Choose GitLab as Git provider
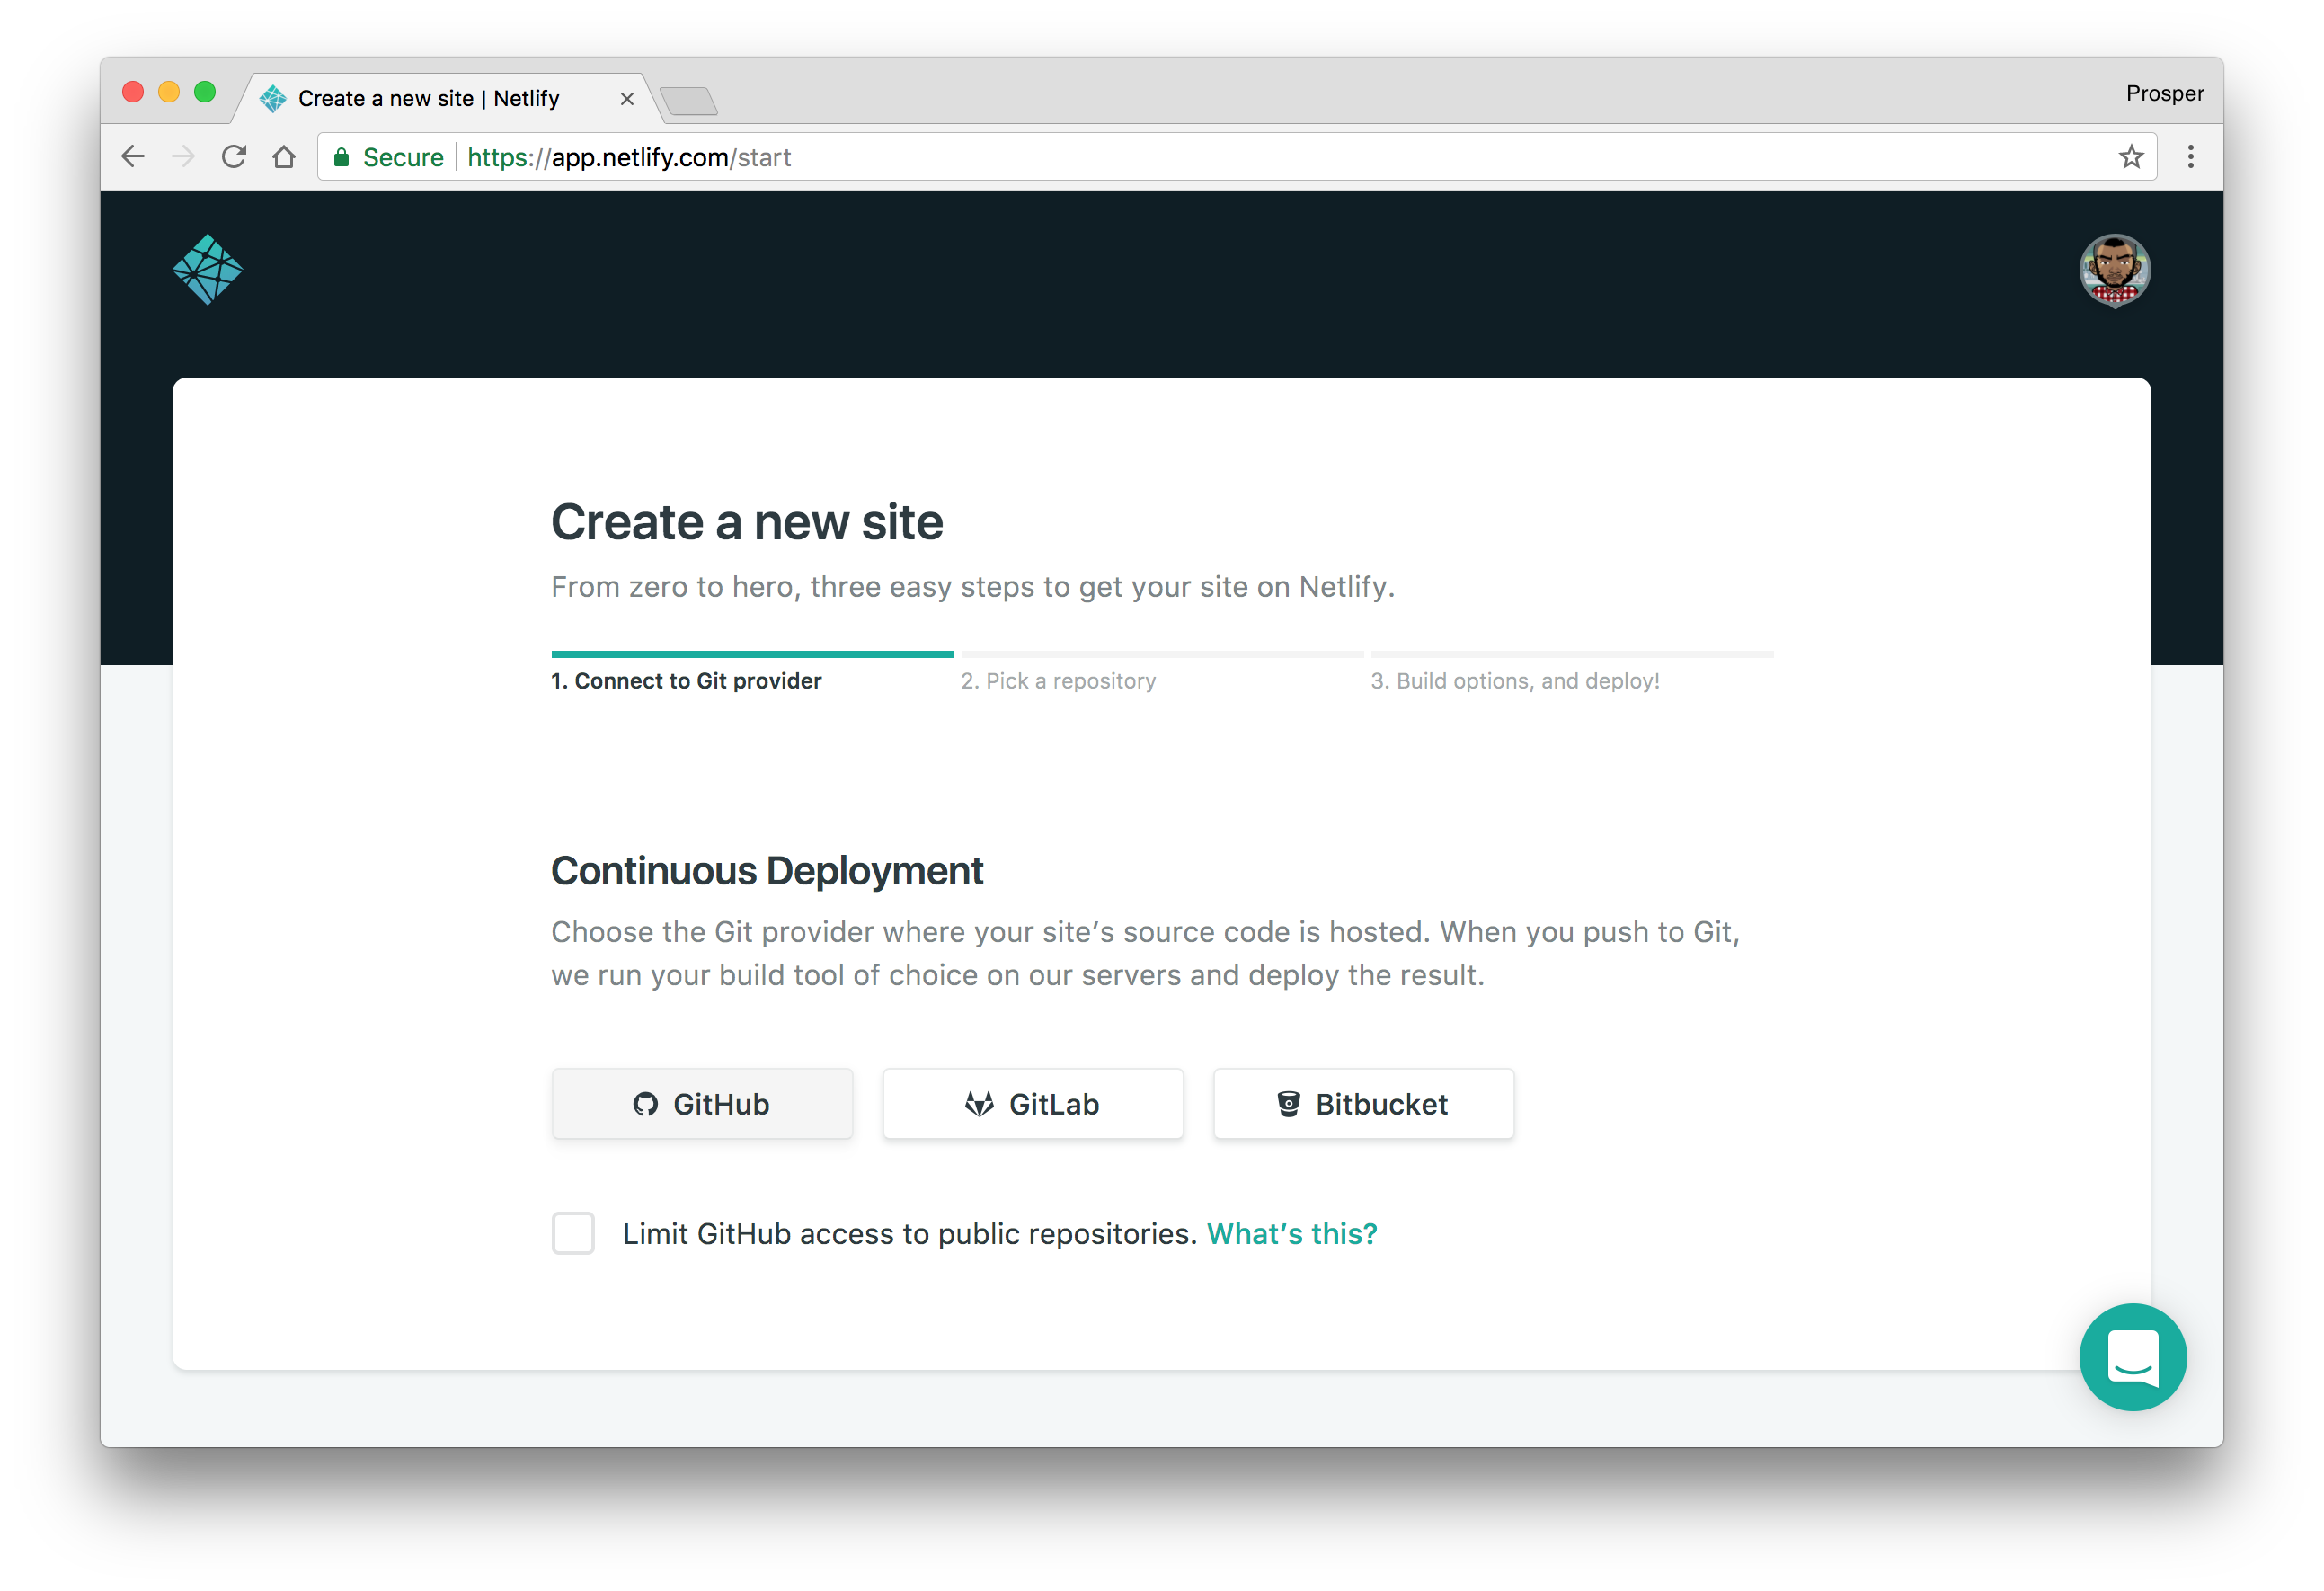This screenshot has height=1591, width=2324. click(x=1032, y=1104)
